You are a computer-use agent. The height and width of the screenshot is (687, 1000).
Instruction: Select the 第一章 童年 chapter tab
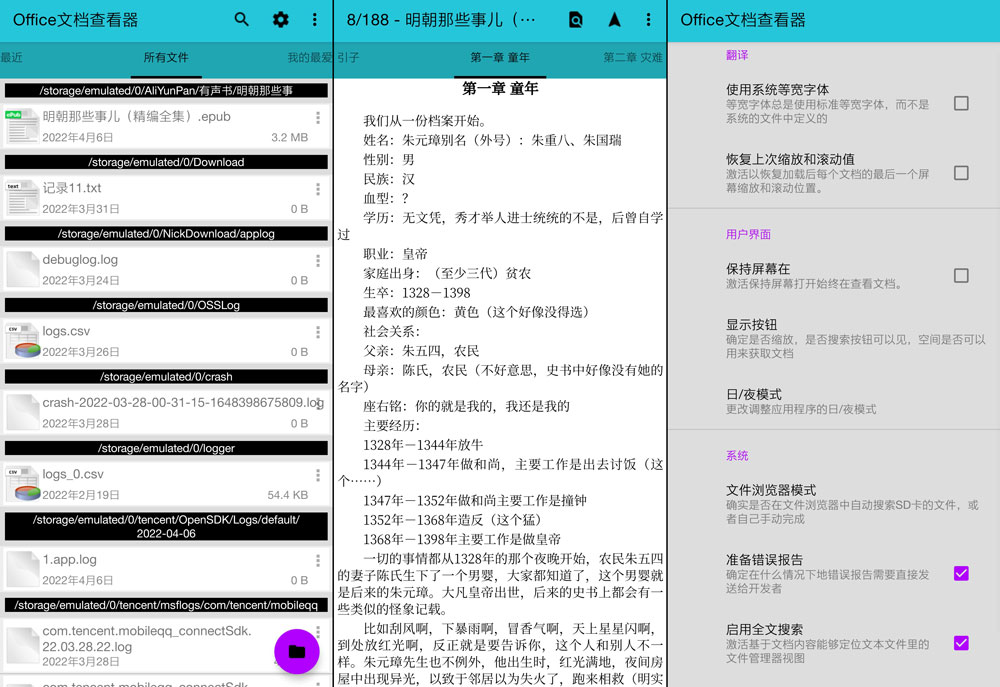(x=500, y=57)
